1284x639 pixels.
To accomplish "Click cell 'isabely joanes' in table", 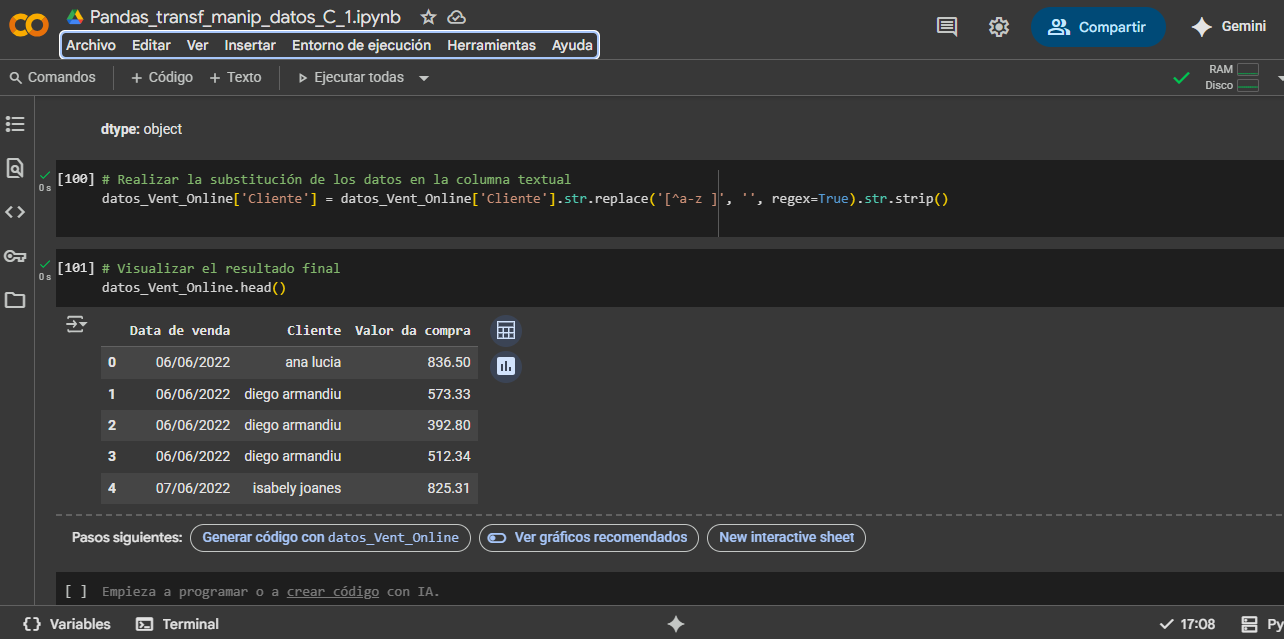I will tap(297, 488).
